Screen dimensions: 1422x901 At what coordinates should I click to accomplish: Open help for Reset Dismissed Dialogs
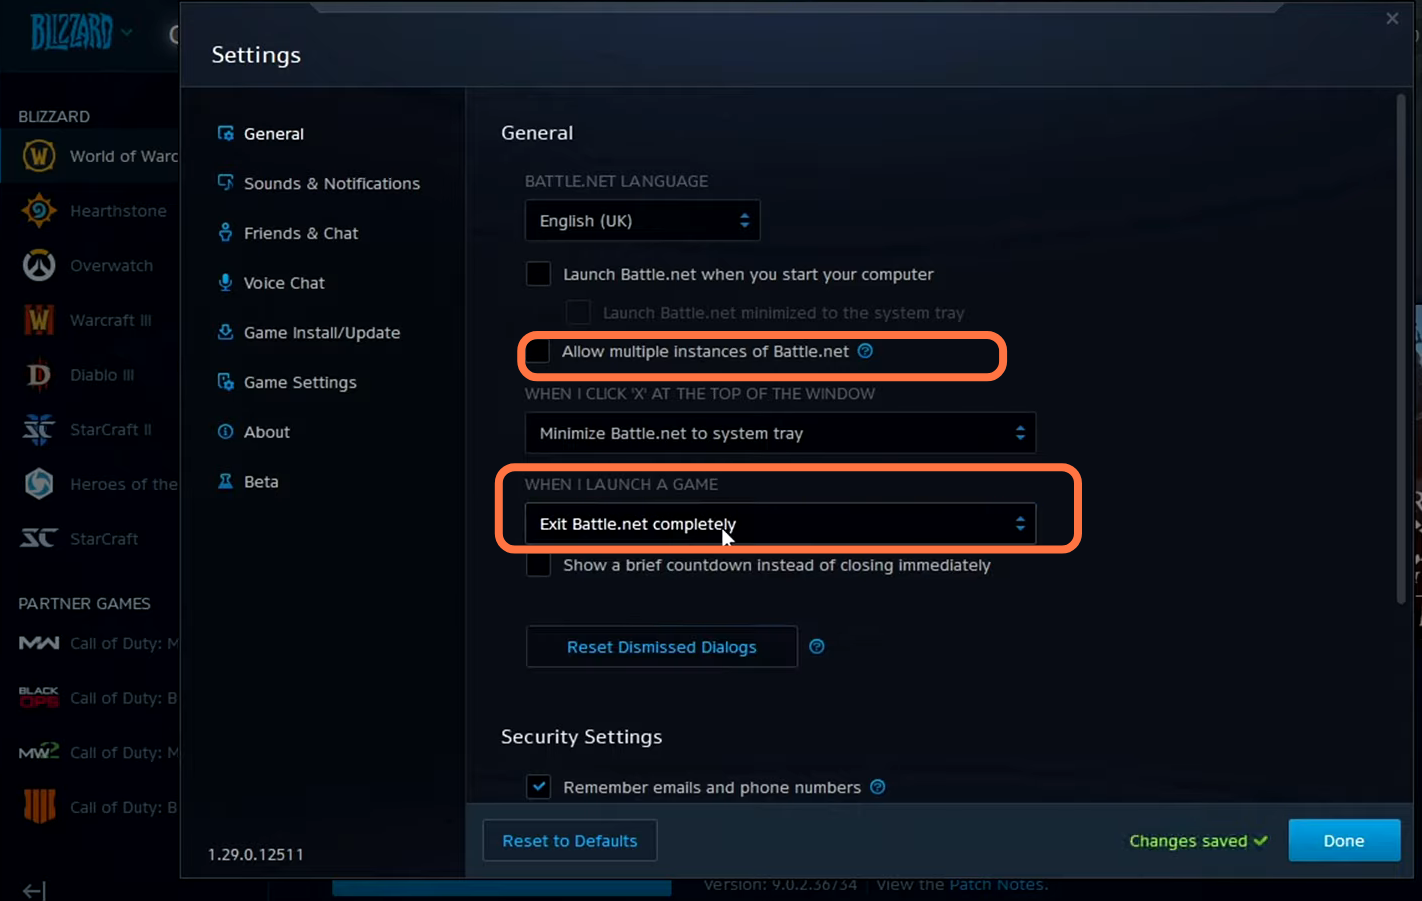point(817,647)
